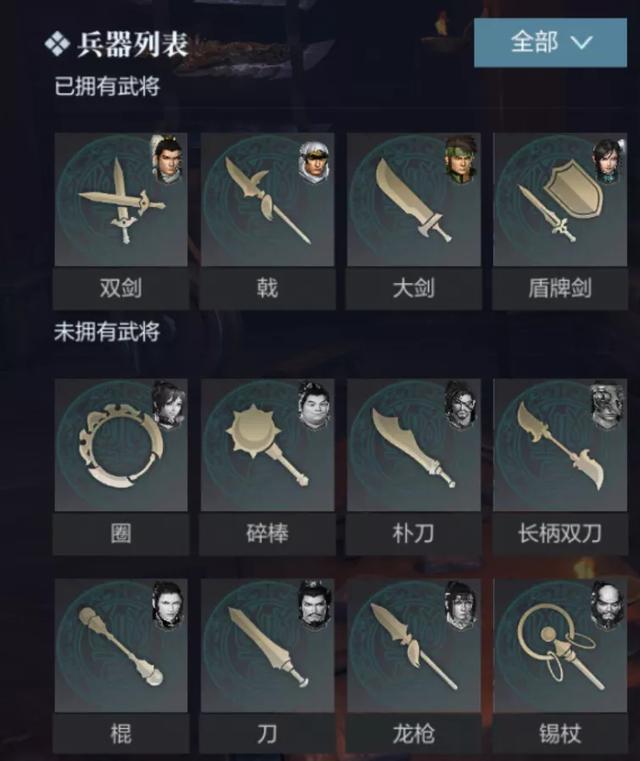Select the 圈 ring weapon icon
Viewport: 640px width, 761px height.
(x=121, y=445)
